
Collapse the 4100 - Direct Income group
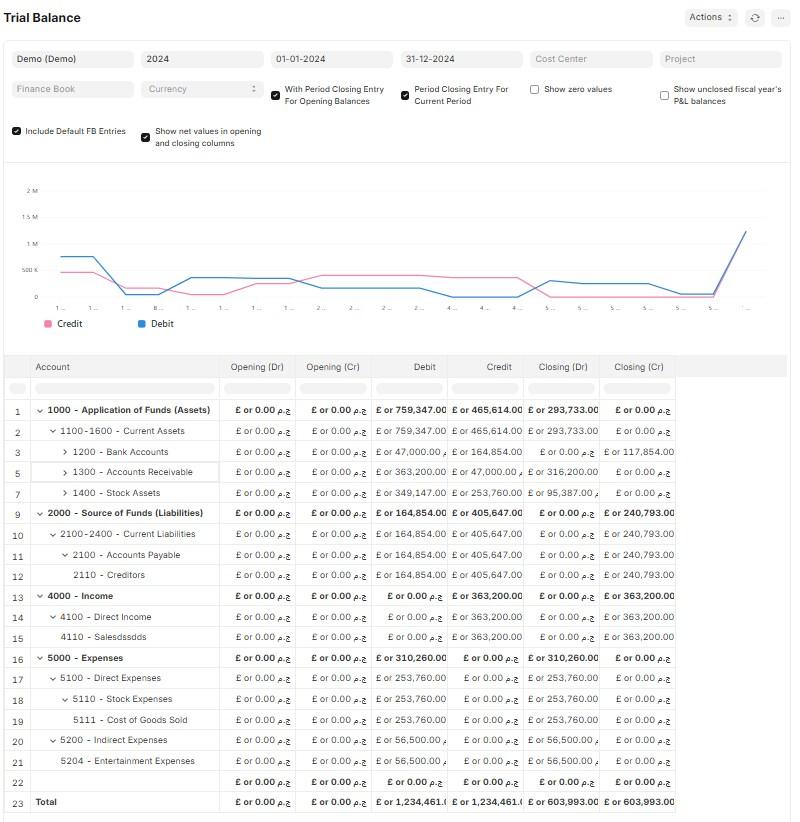point(53,617)
